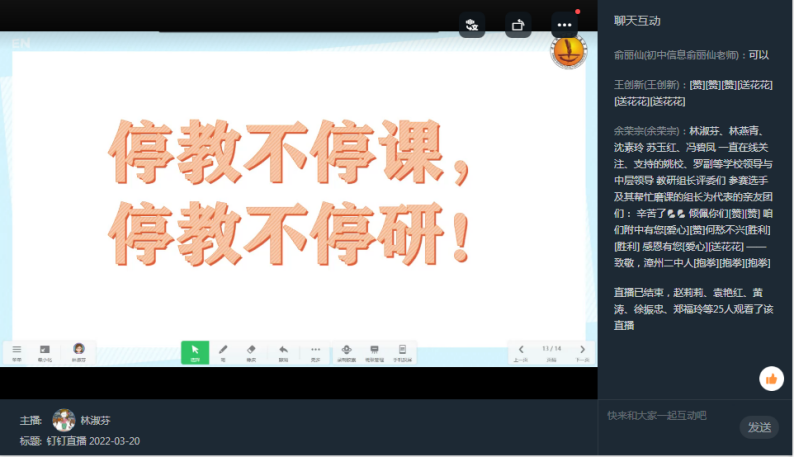
Task: Click the 13/14 page indicator
Action: point(551,348)
